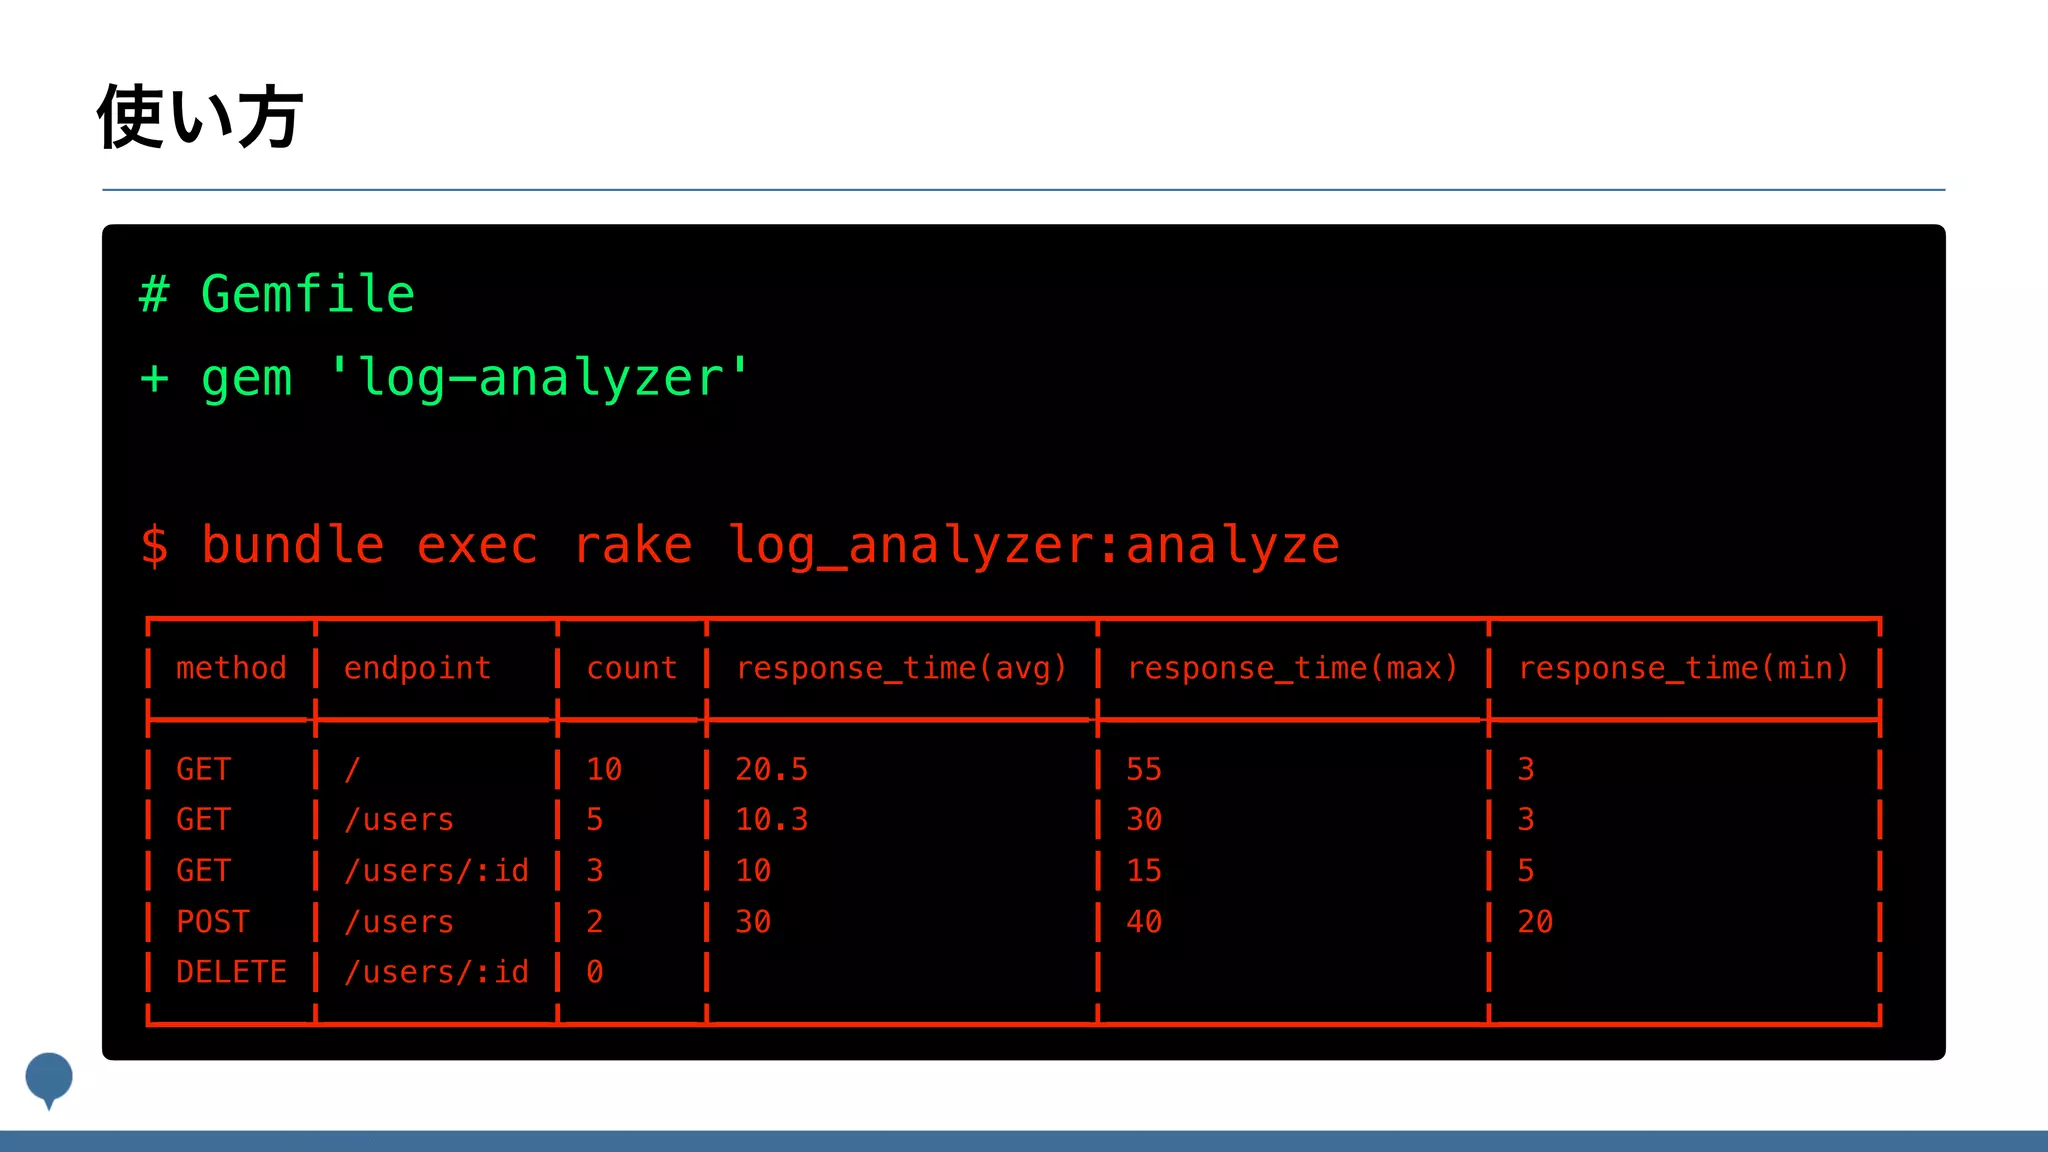Click the blue balloon logo icon
This screenshot has width=2048, height=1152.
pyautogui.click(x=49, y=1080)
